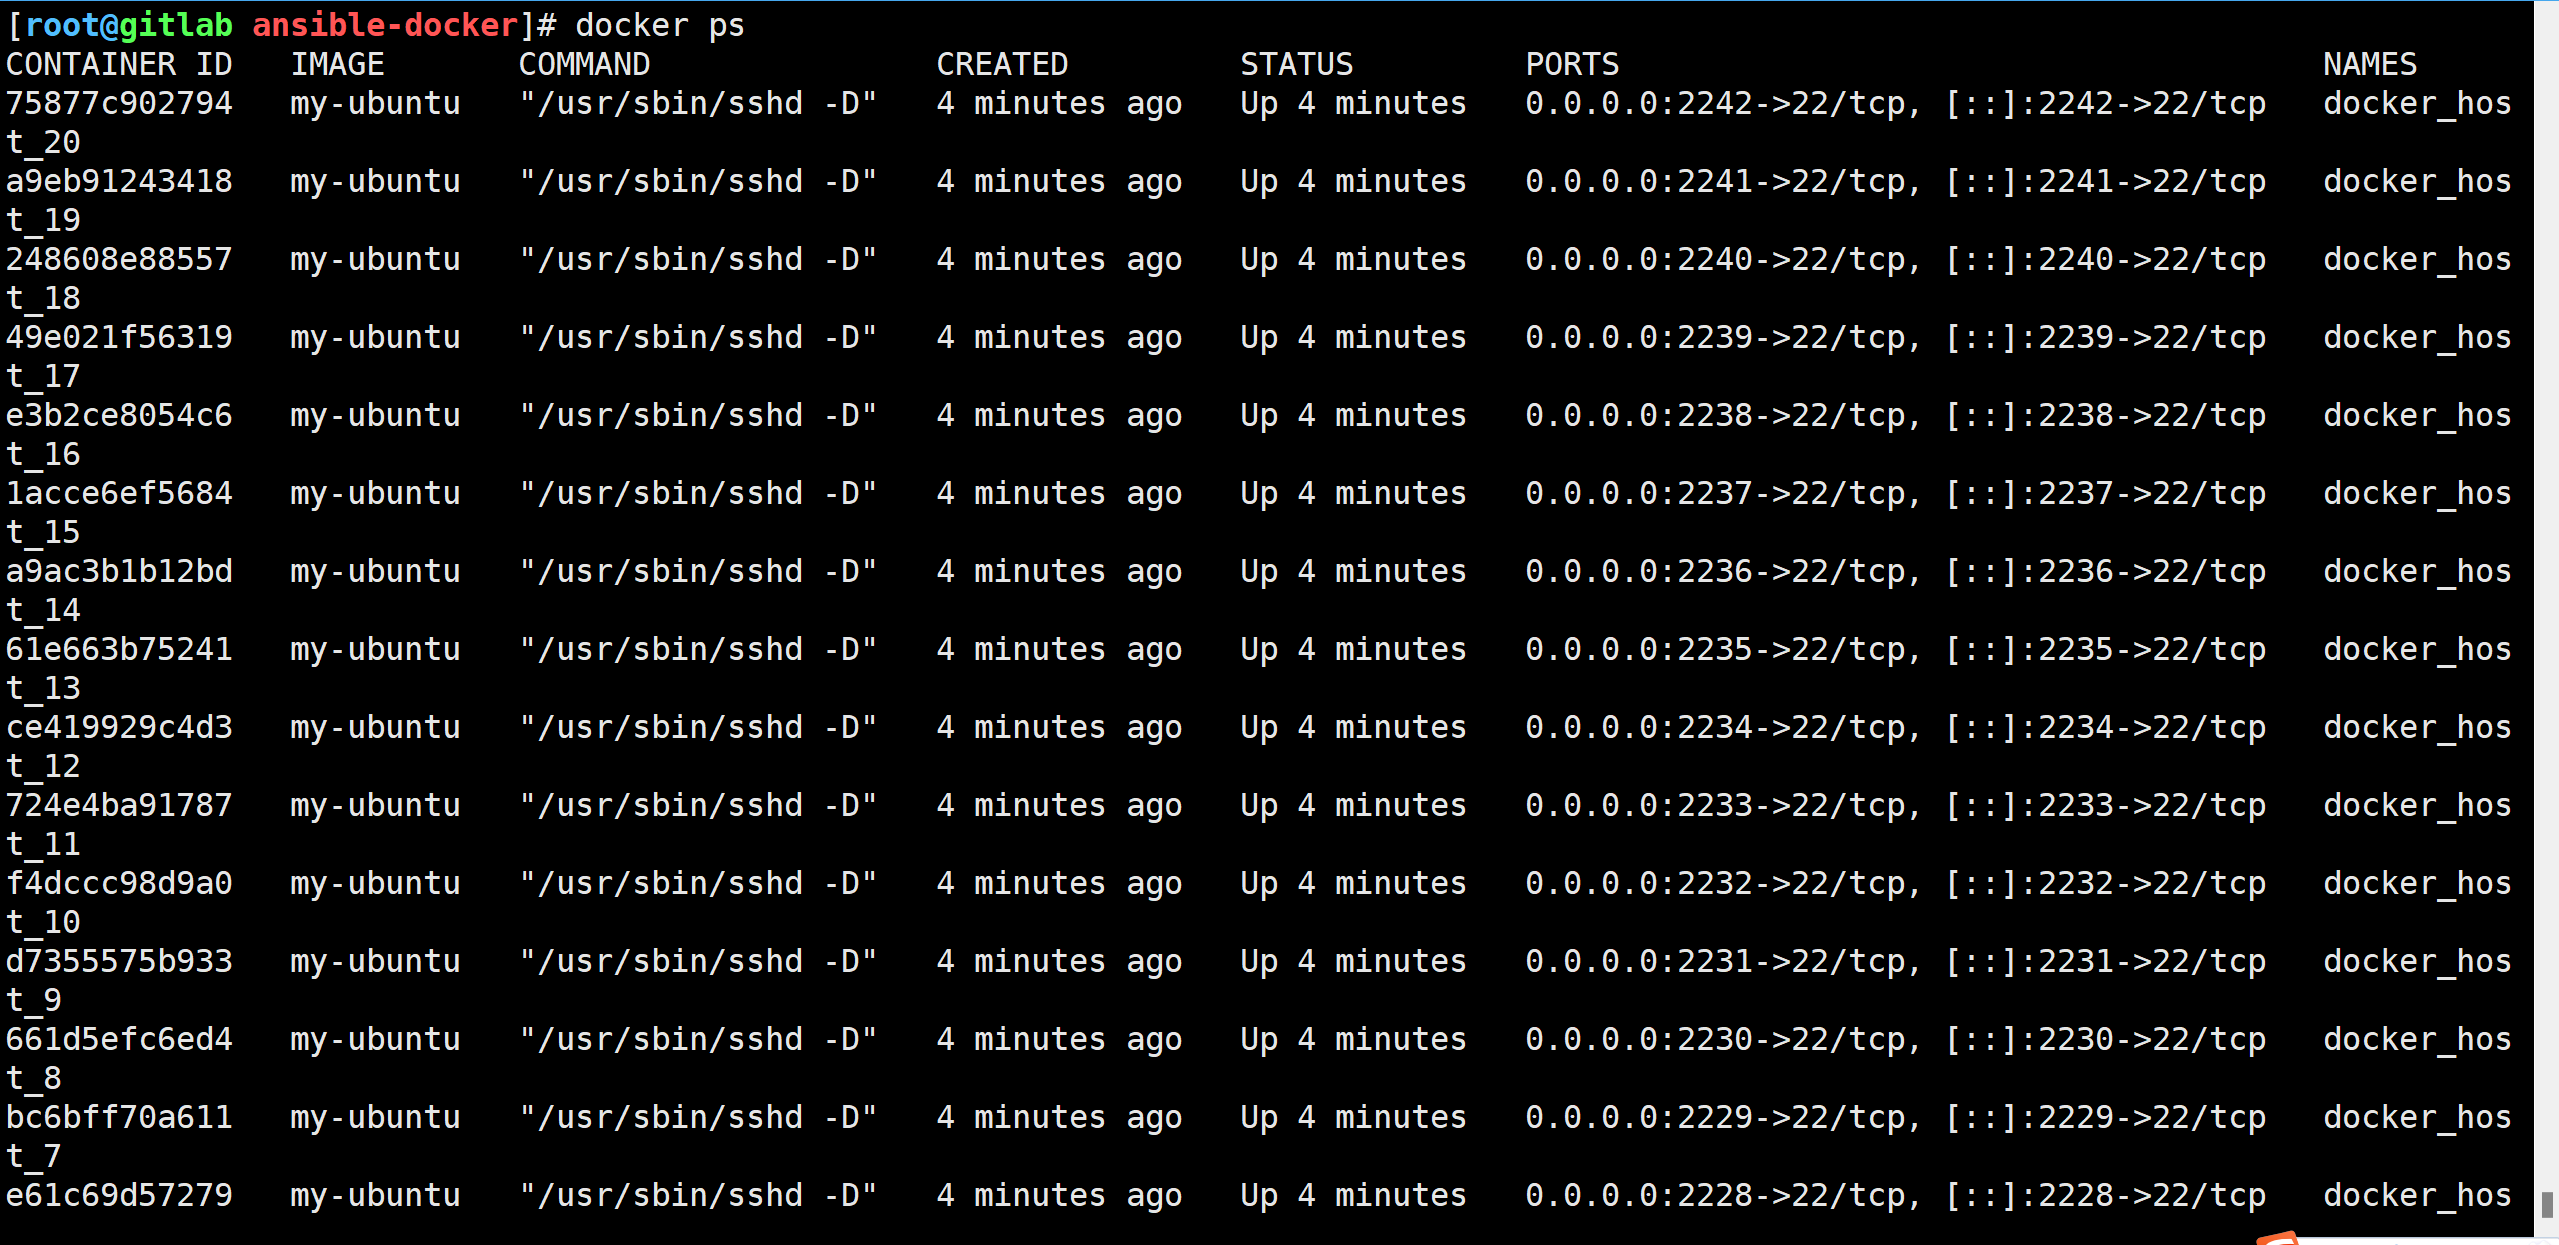
Task: Click the wrapped name fragment 't_7'
Action: point(34,1156)
